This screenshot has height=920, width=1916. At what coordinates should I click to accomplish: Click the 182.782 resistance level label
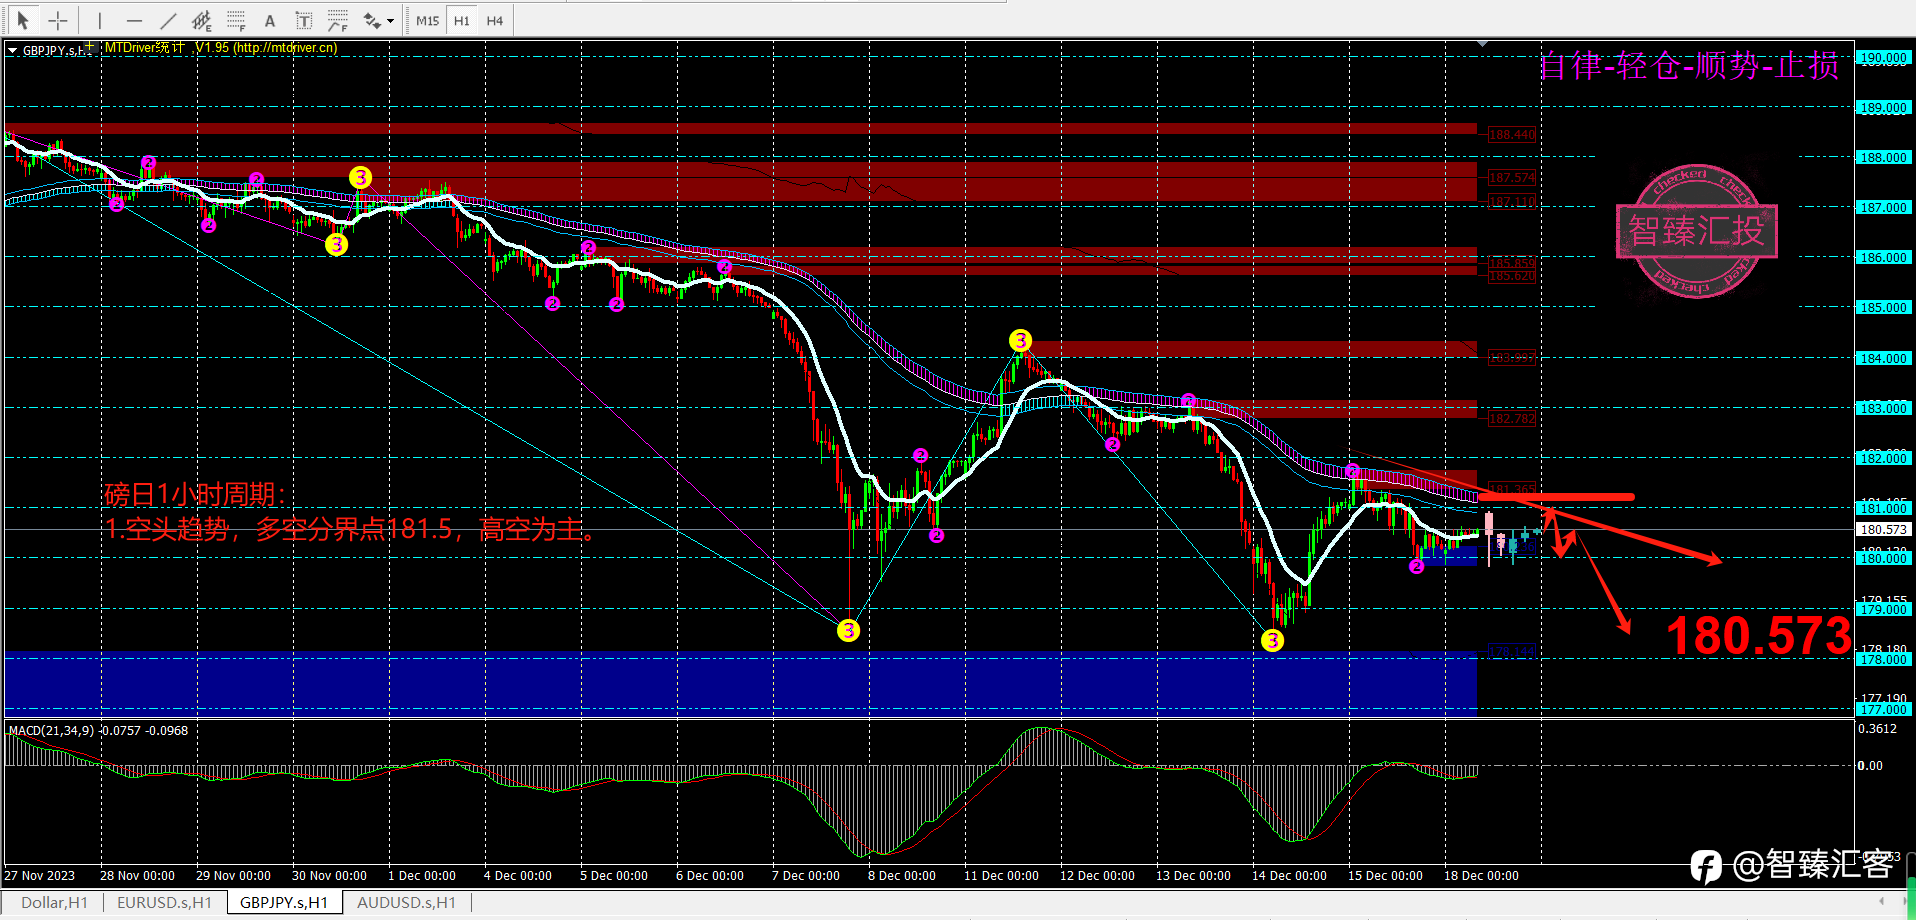1511,418
